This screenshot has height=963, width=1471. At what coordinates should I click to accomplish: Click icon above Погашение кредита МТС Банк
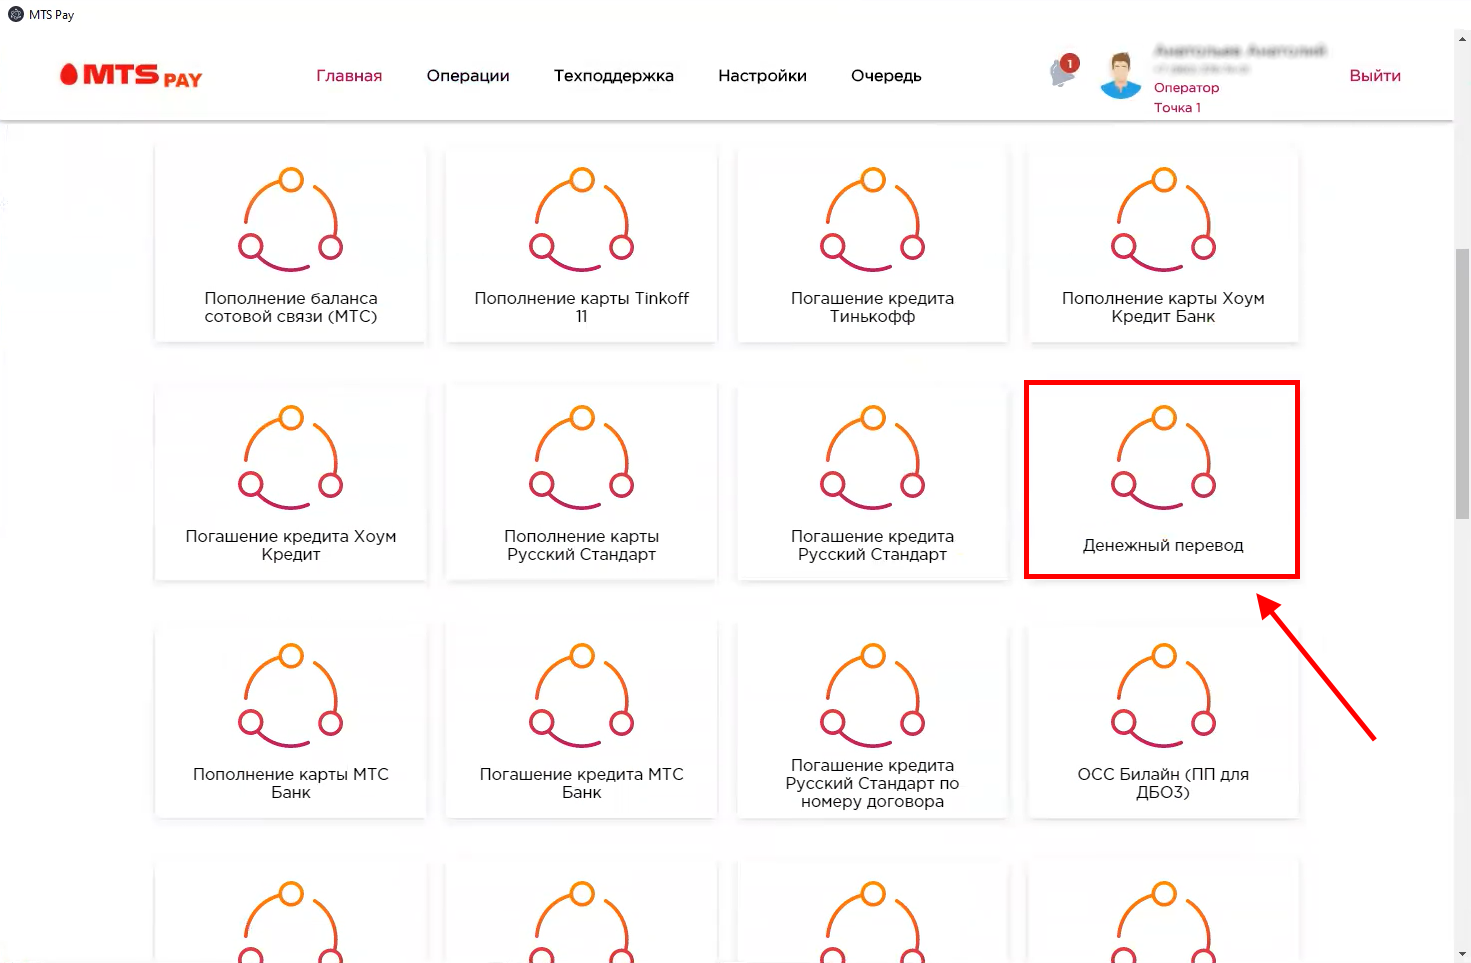click(x=582, y=695)
